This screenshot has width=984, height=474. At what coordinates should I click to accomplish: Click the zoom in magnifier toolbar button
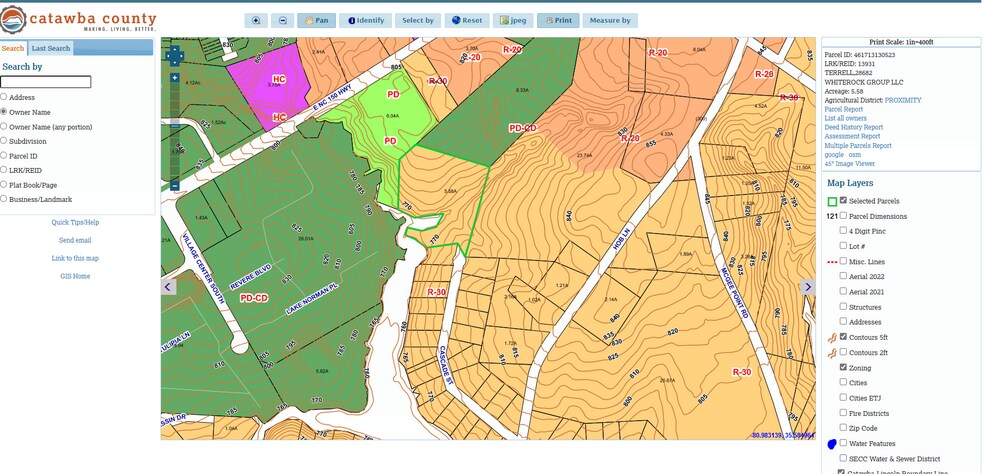(x=257, y=20)
